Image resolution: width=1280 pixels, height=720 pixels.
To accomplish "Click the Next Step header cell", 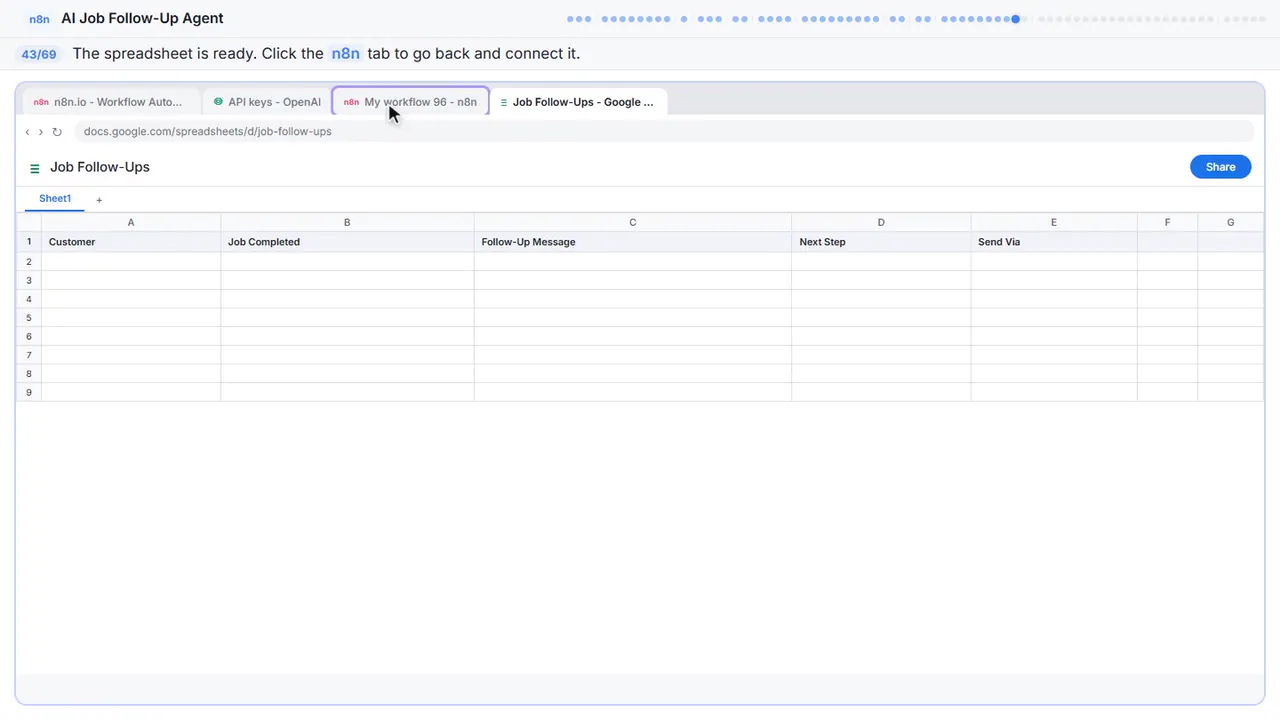I will [x=881, y=242].
